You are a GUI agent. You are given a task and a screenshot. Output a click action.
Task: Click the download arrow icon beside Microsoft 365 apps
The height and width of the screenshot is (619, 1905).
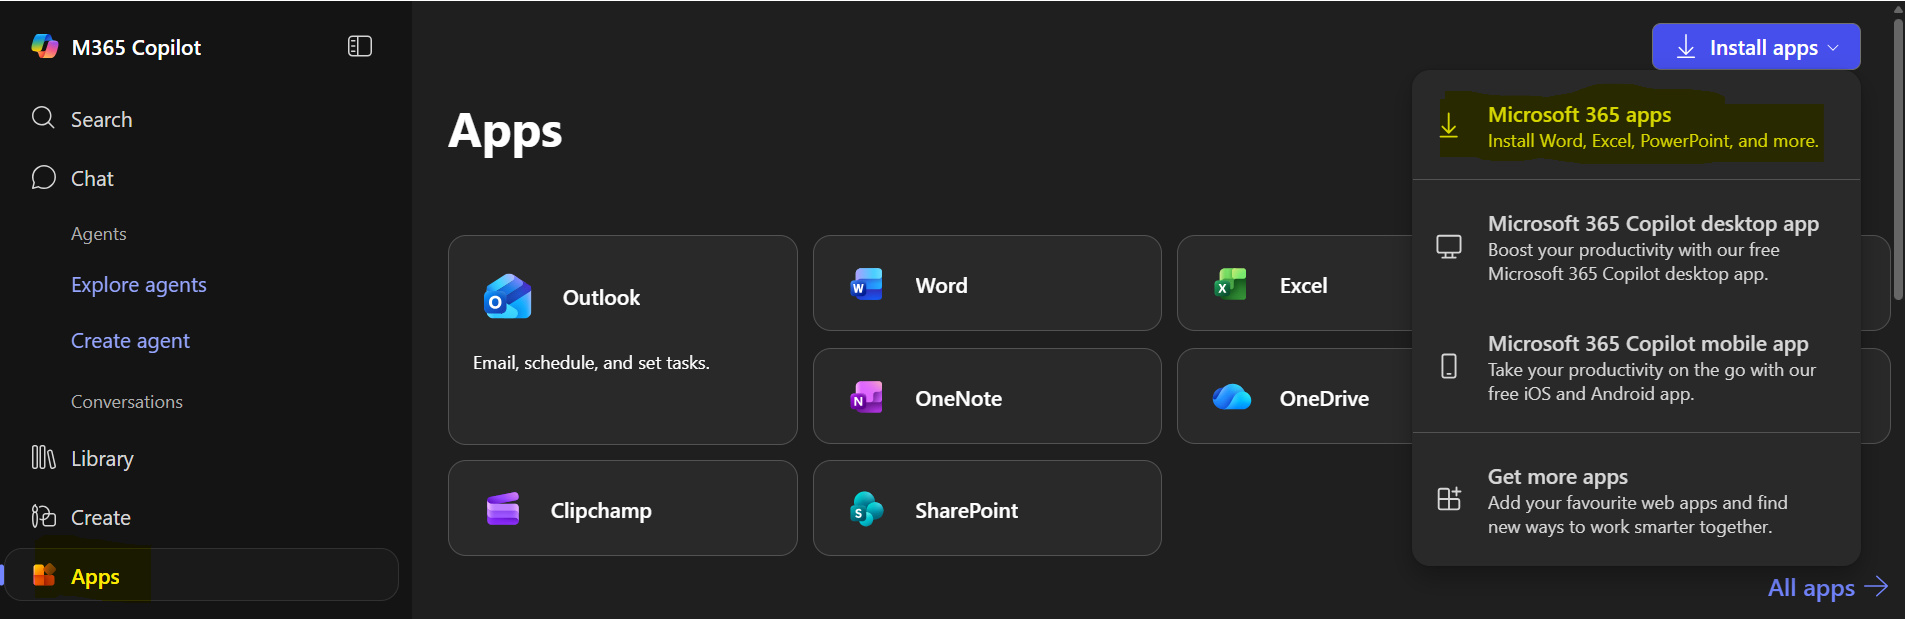pyautogui.click(x=1449, y=127)
